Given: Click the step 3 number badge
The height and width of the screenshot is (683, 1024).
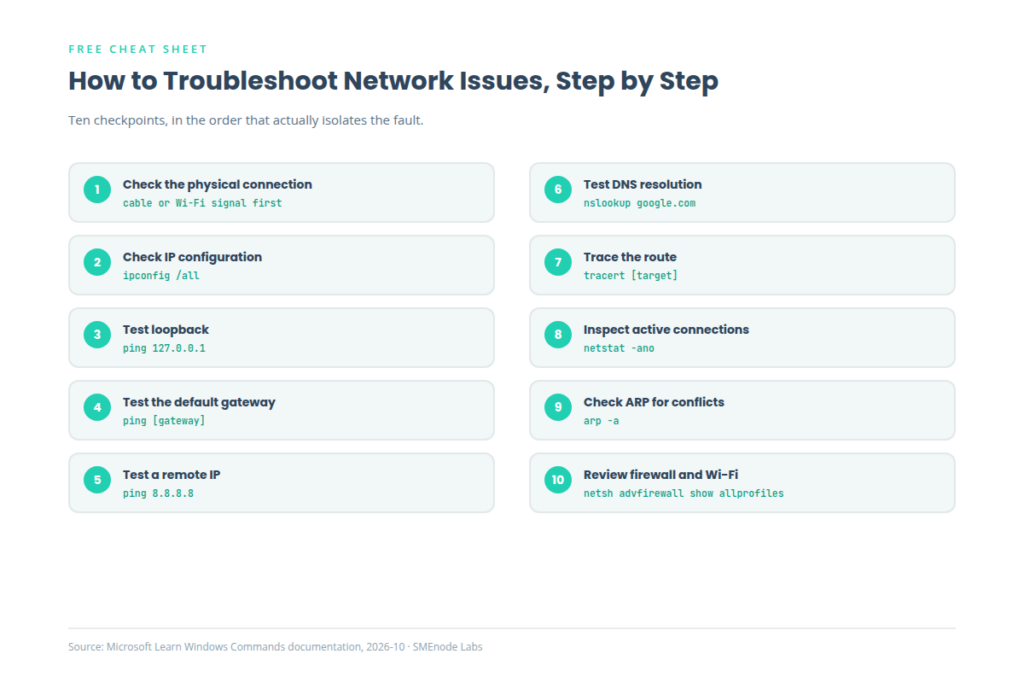Looking at the screenshot, I should [97, 334].
